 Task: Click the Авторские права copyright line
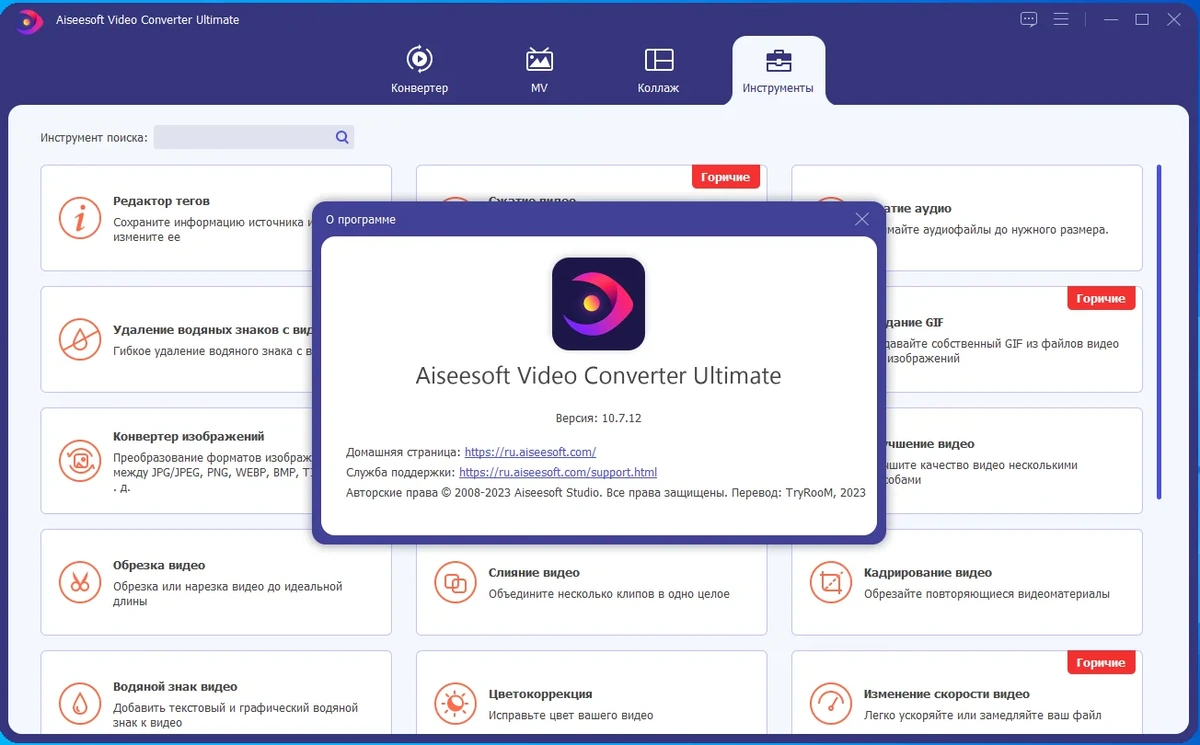[x=606, y=493]
